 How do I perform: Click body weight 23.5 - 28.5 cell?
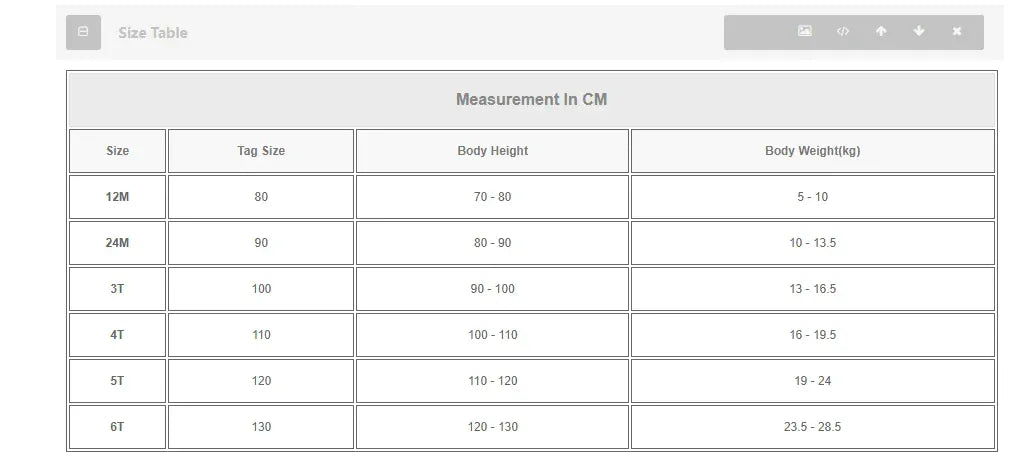point(812,427)
